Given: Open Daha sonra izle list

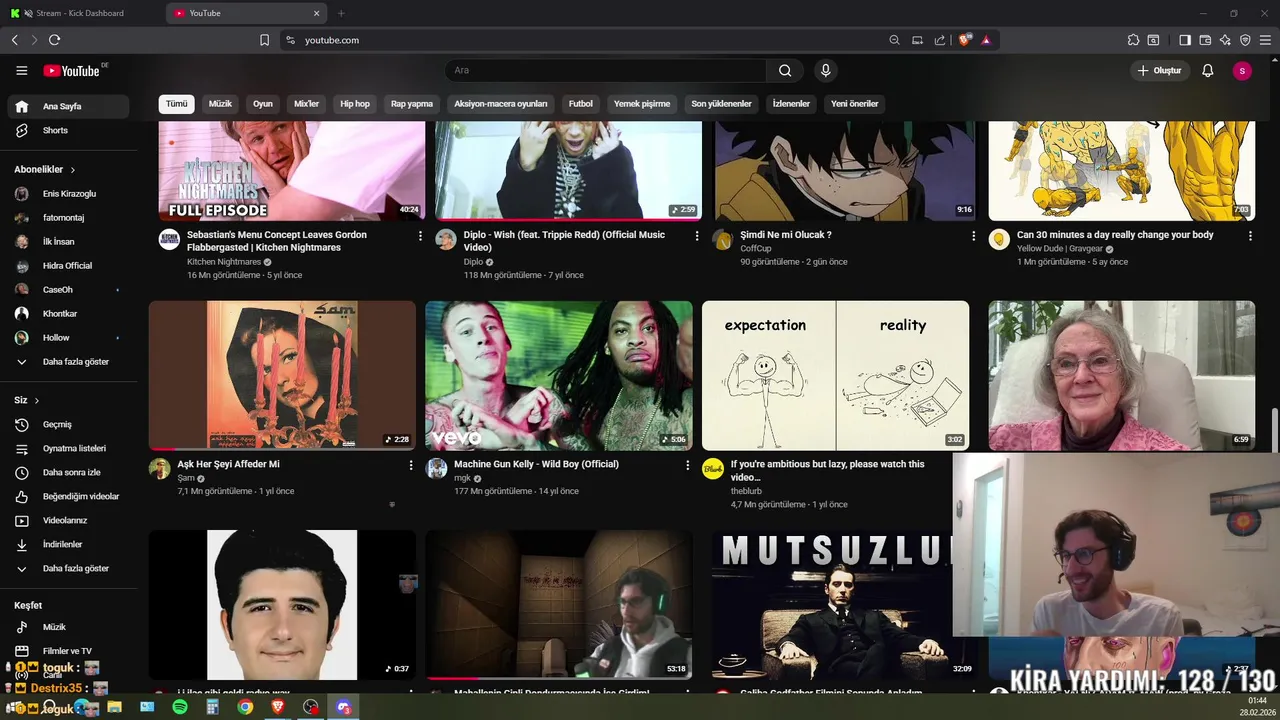Looking at the screenshot, I should point(68,472).
